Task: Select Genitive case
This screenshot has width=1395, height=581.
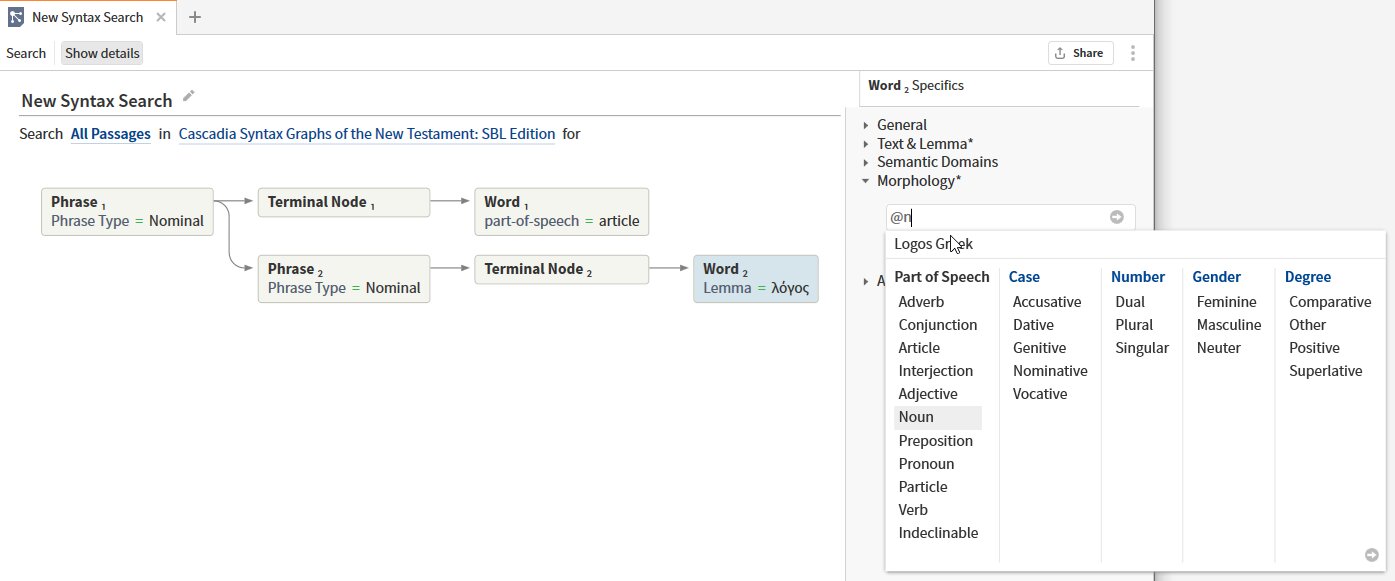Action: (1040, 348)
